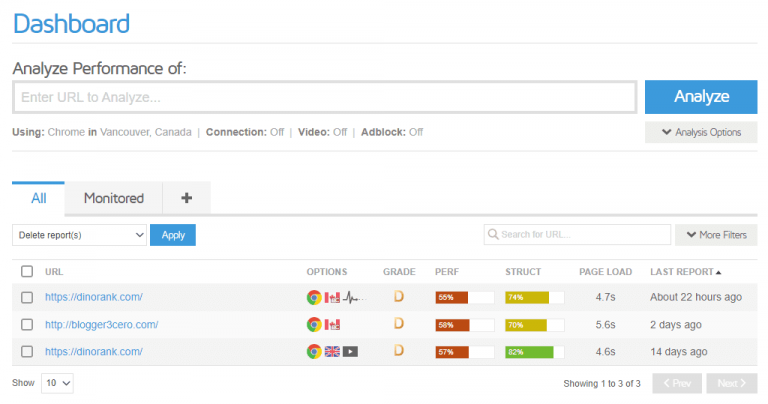Click the Search for URL field
The width and height of the screenshot is (768, 404).
[577, 235]
